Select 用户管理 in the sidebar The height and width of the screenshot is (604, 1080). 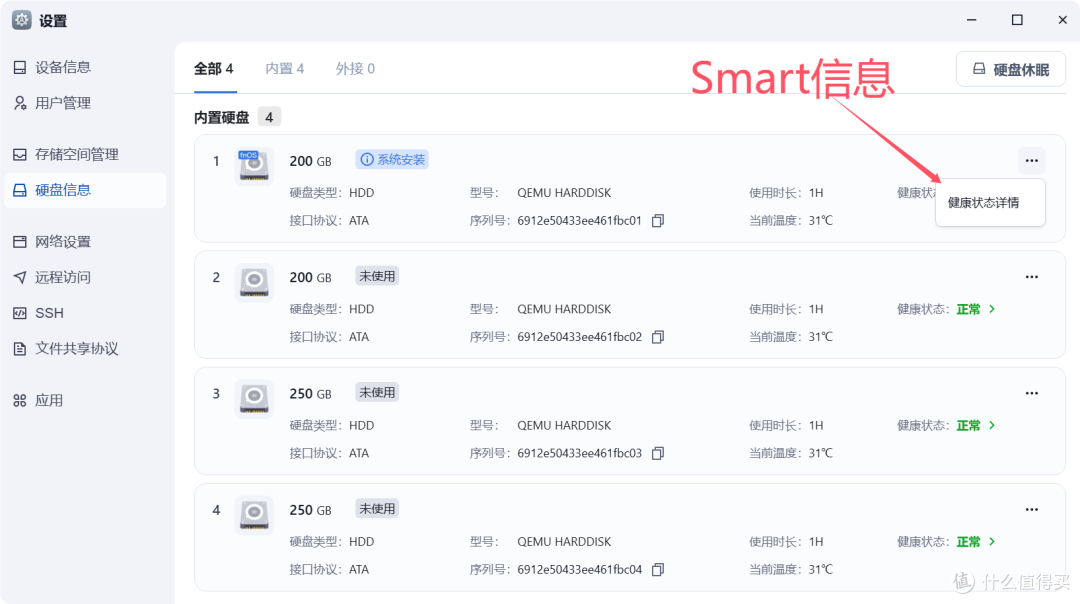(x=64, y=102)
